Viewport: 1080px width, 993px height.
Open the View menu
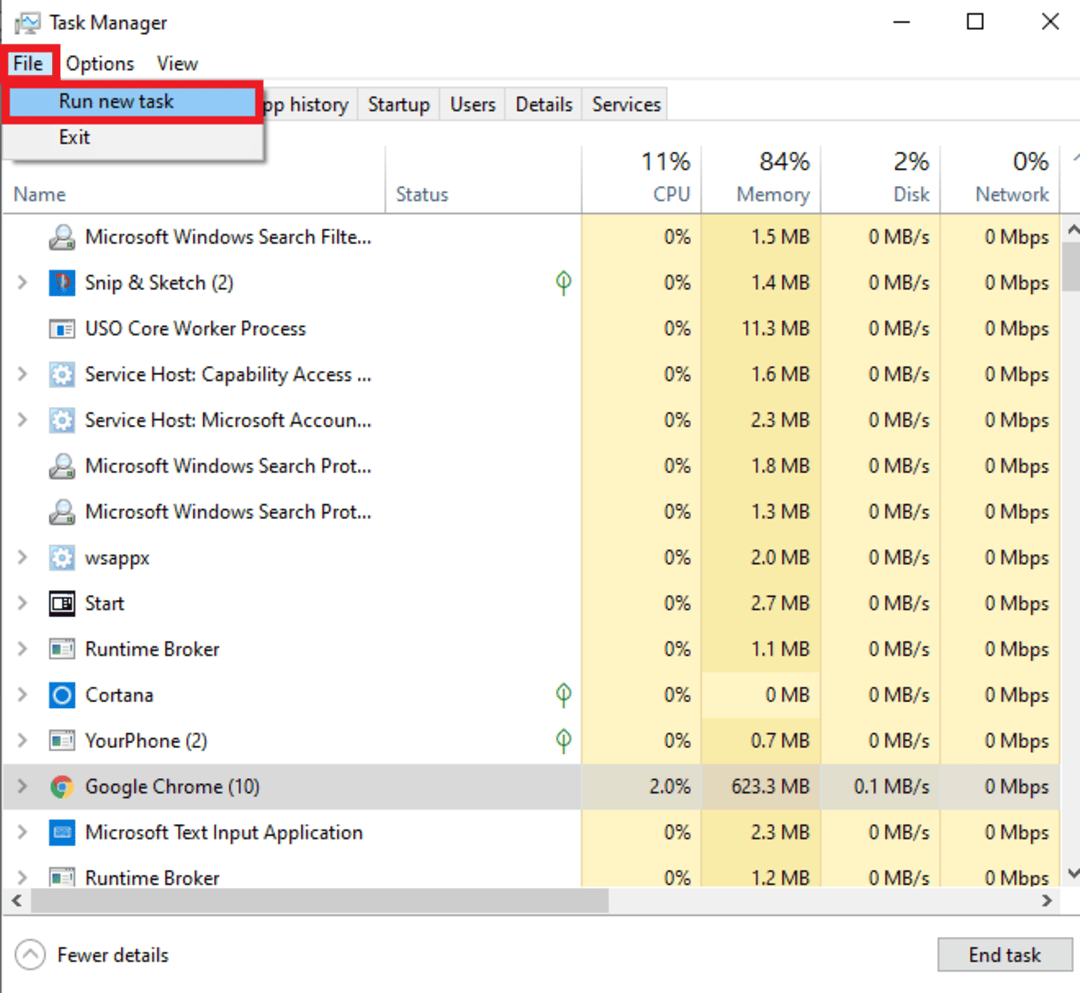pyautogui.click(x=177, y=64)
